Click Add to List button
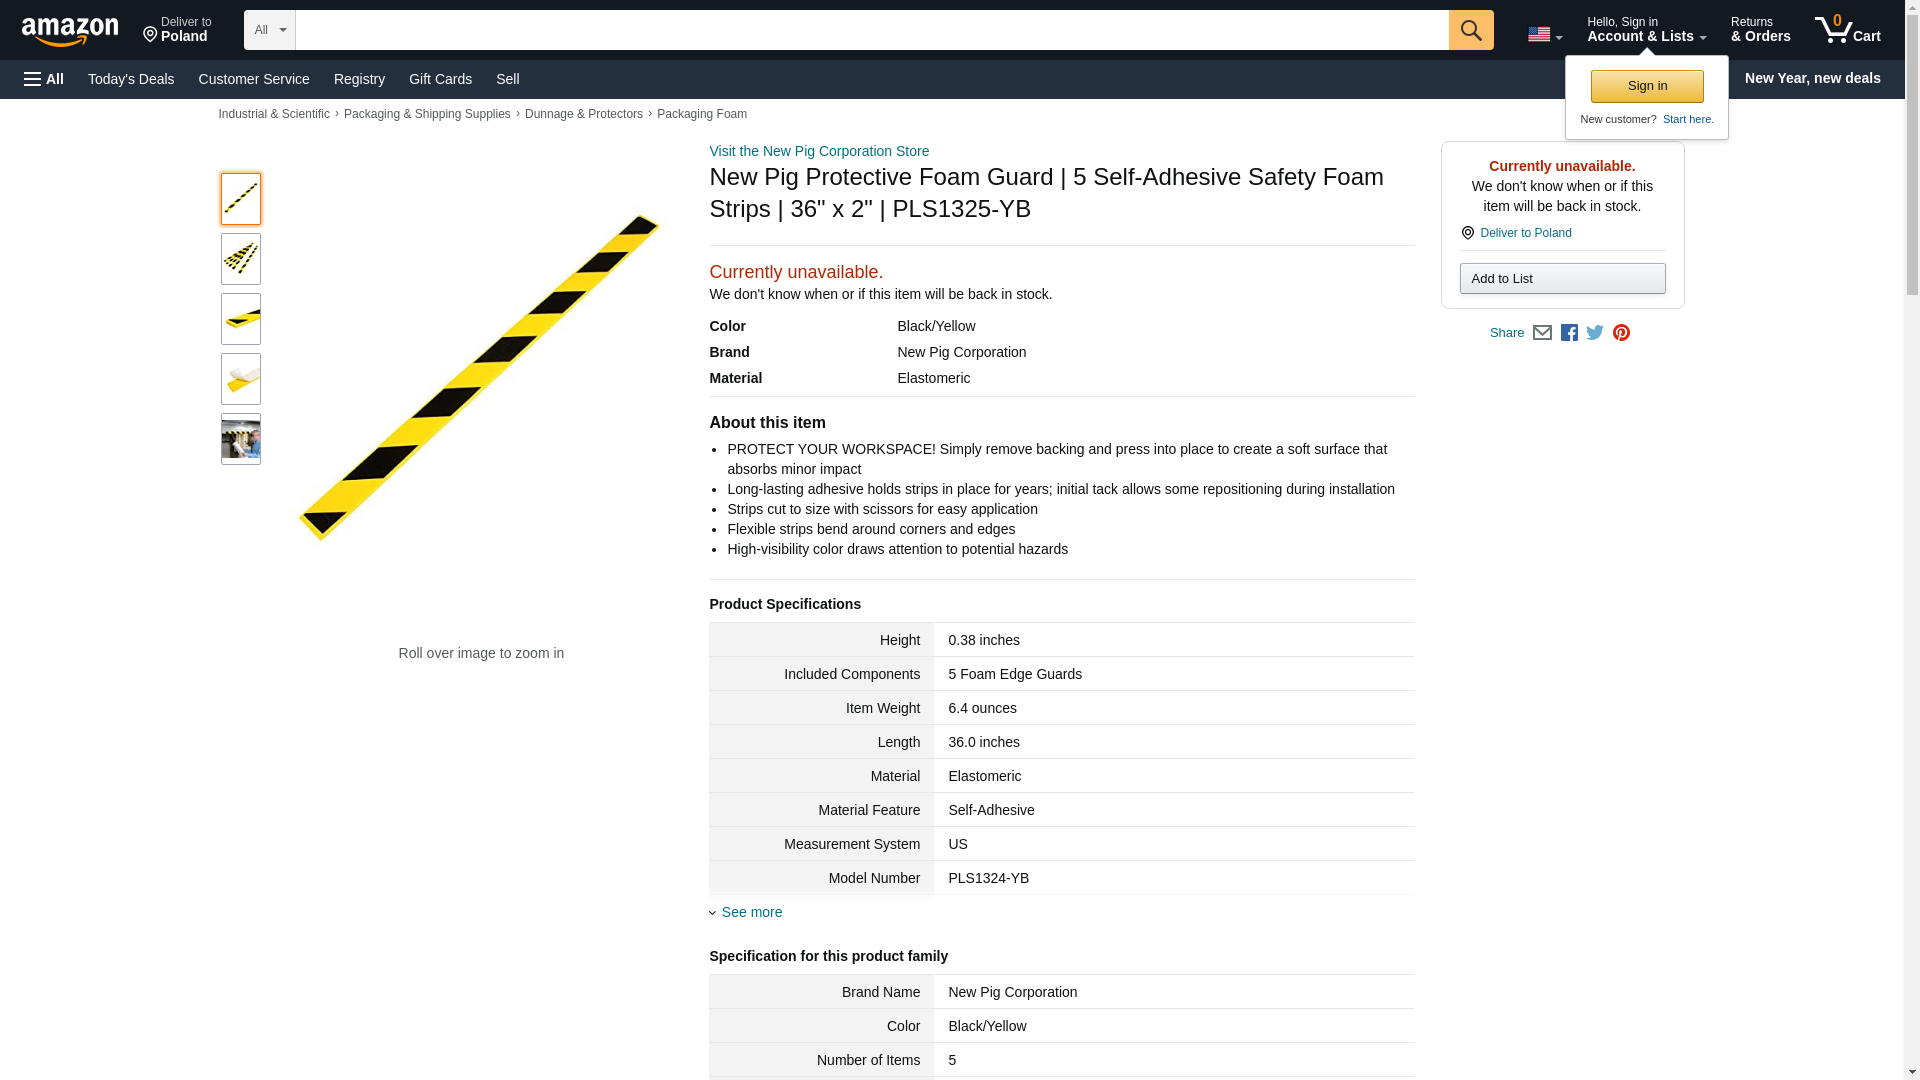The height and width of the screenshot is (1080, 1920). point(1562,279)
